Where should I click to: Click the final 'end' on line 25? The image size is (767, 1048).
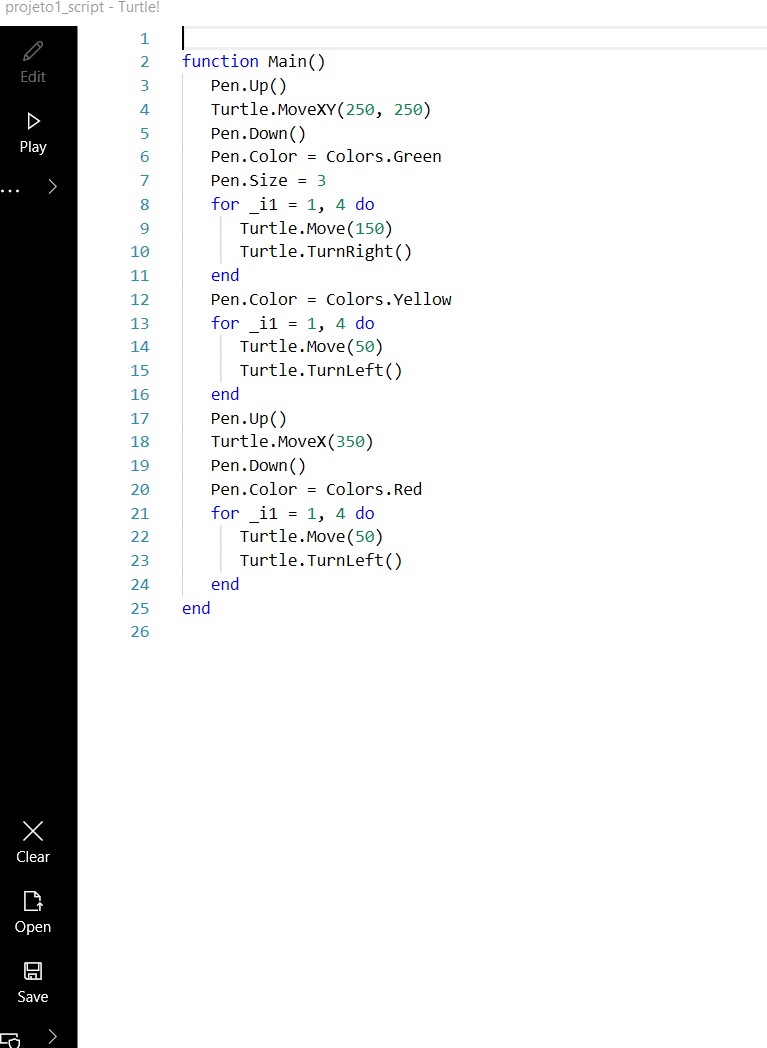[196, 608]
